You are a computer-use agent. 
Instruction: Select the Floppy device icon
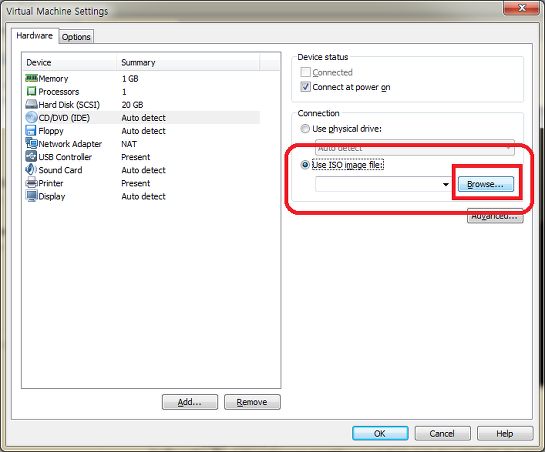coord(31,131)
